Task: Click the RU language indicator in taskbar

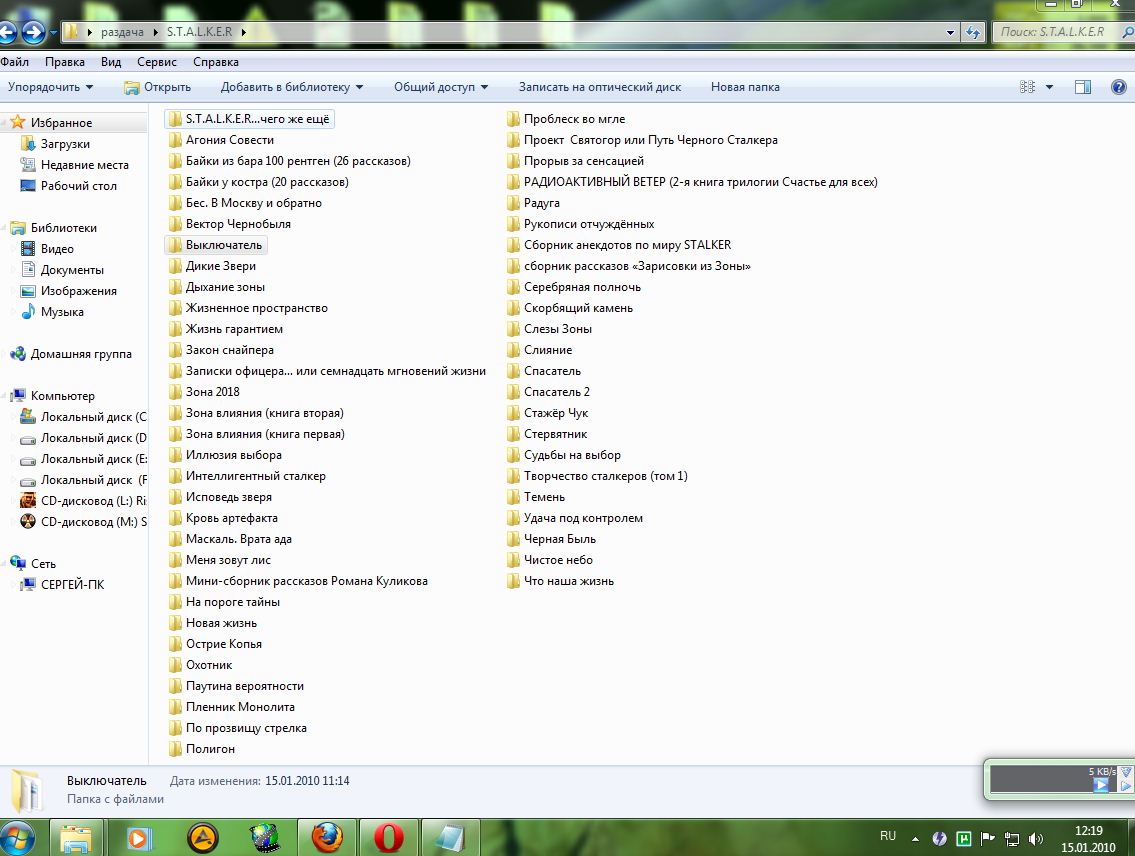Action: tap(887, 835)
